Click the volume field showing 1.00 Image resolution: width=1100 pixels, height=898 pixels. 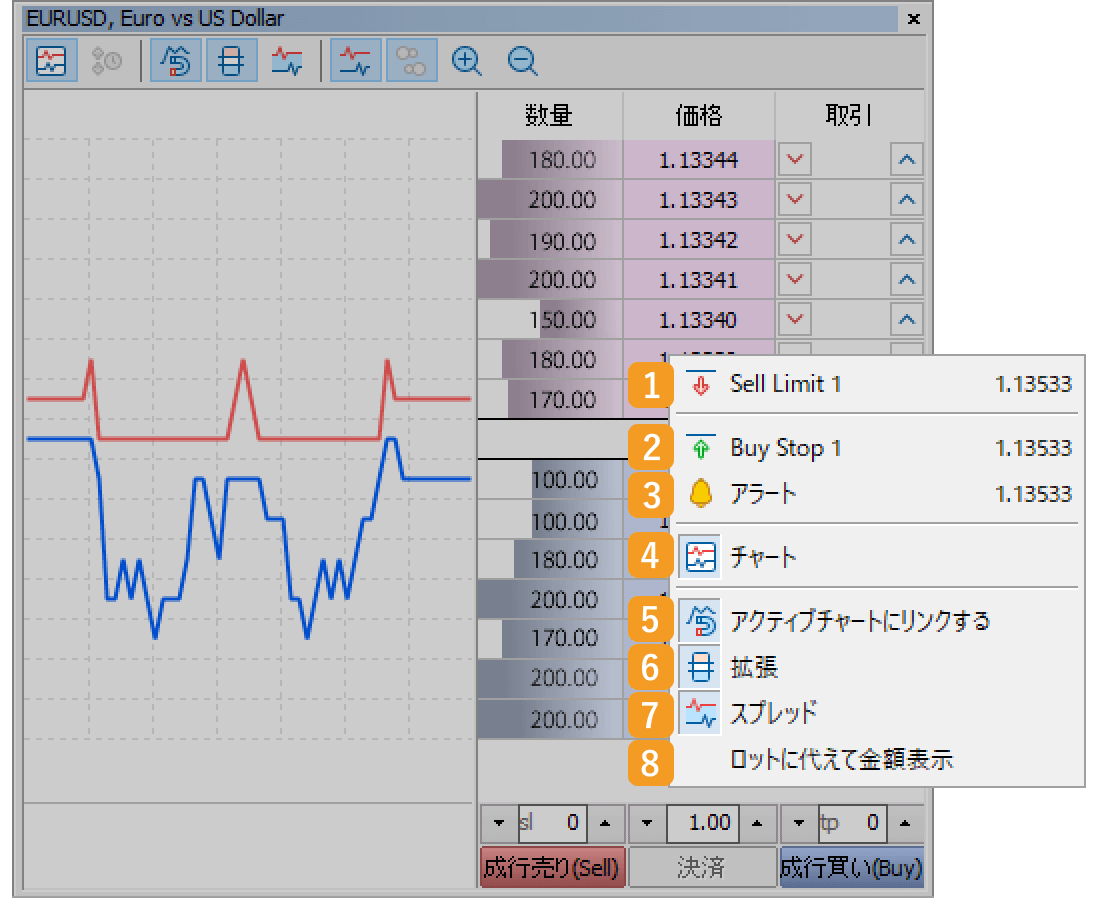pos(703,823)
